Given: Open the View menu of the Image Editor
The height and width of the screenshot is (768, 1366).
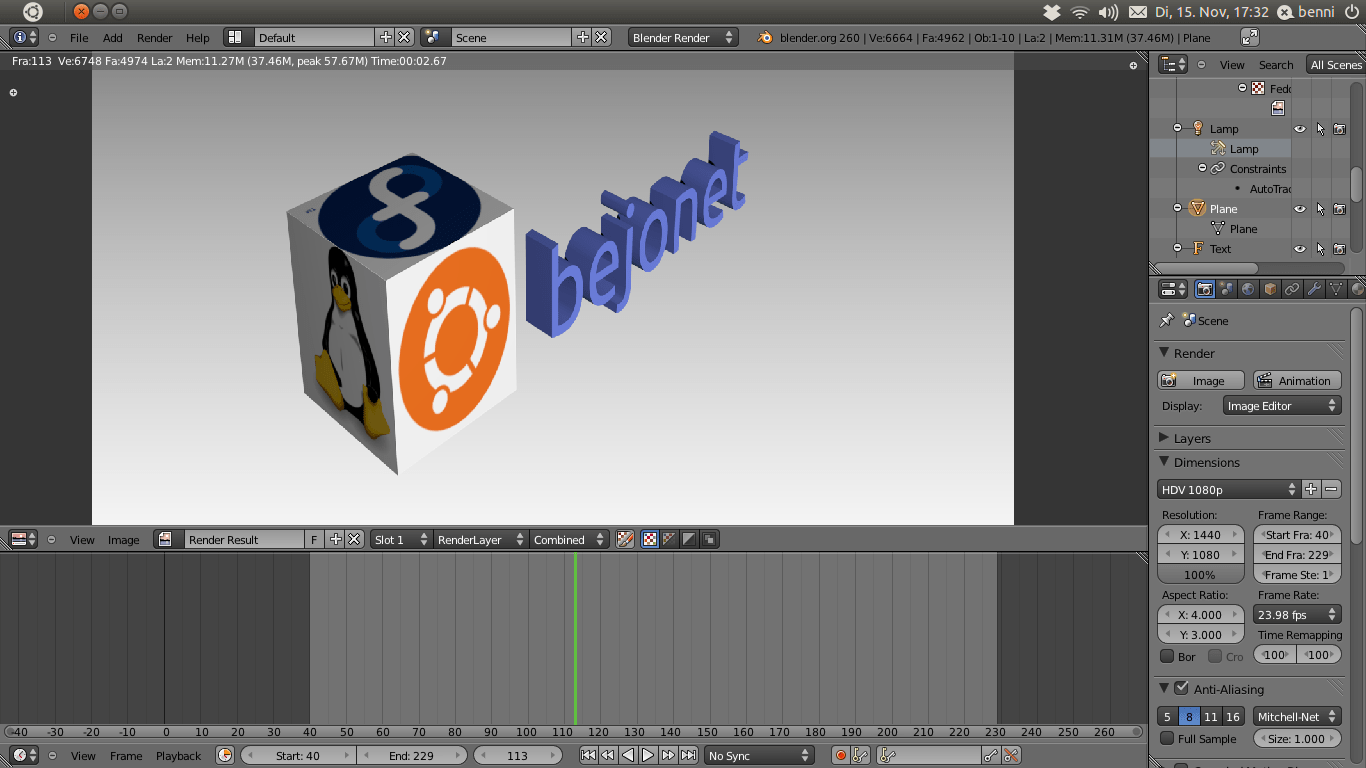Looking at the screenshot, I should tap(82, 539).
